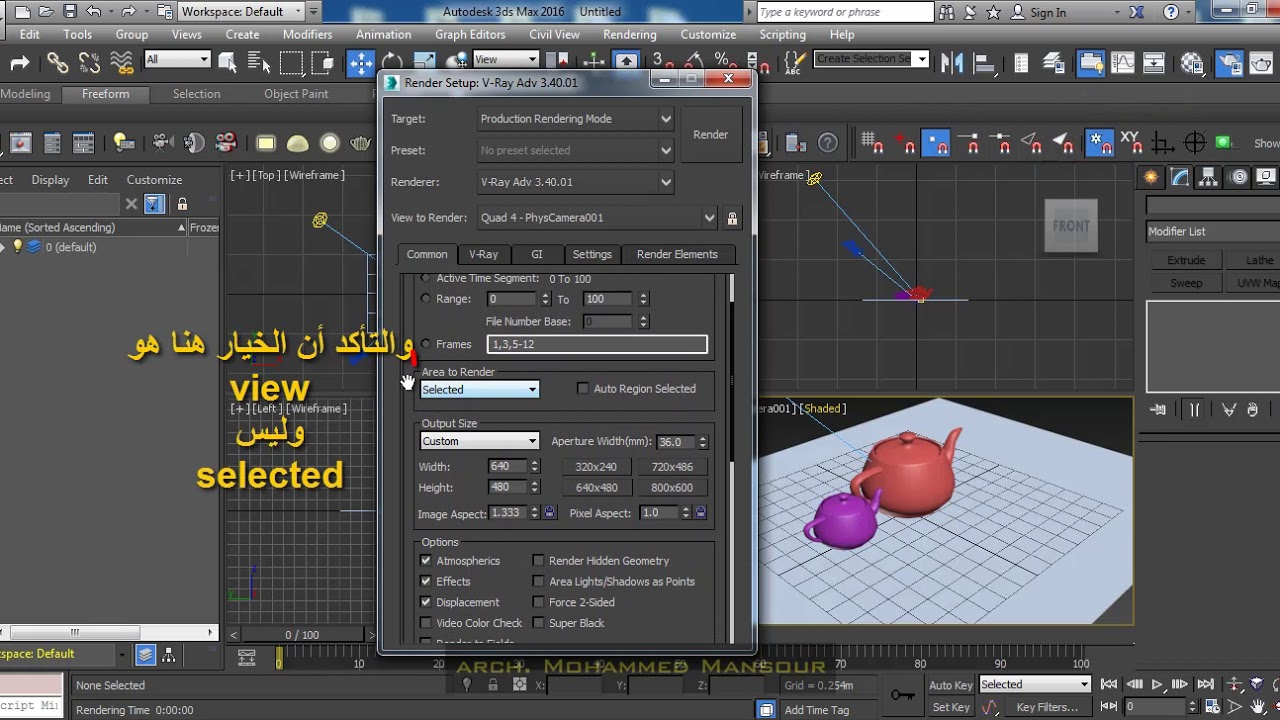The width and height of the screenshot is (1280, 720).
Task: Click the Select and Link tool
Action: [57, 63]
